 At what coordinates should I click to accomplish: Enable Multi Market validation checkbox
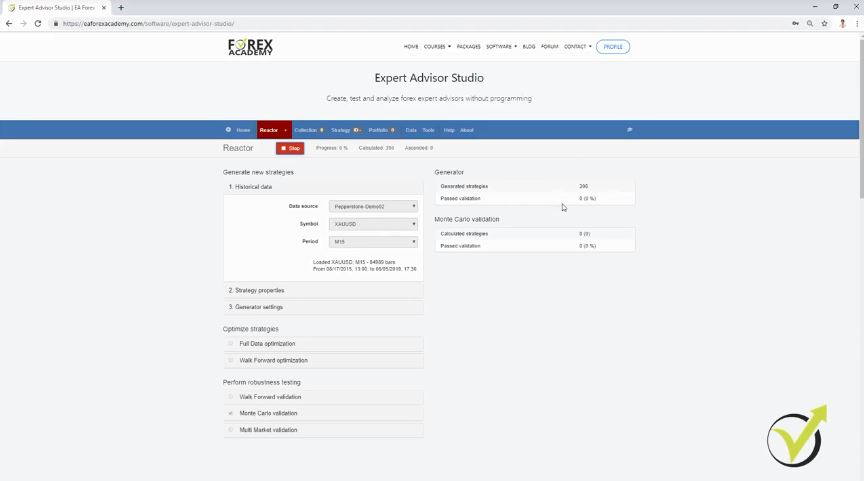(230, 430)
